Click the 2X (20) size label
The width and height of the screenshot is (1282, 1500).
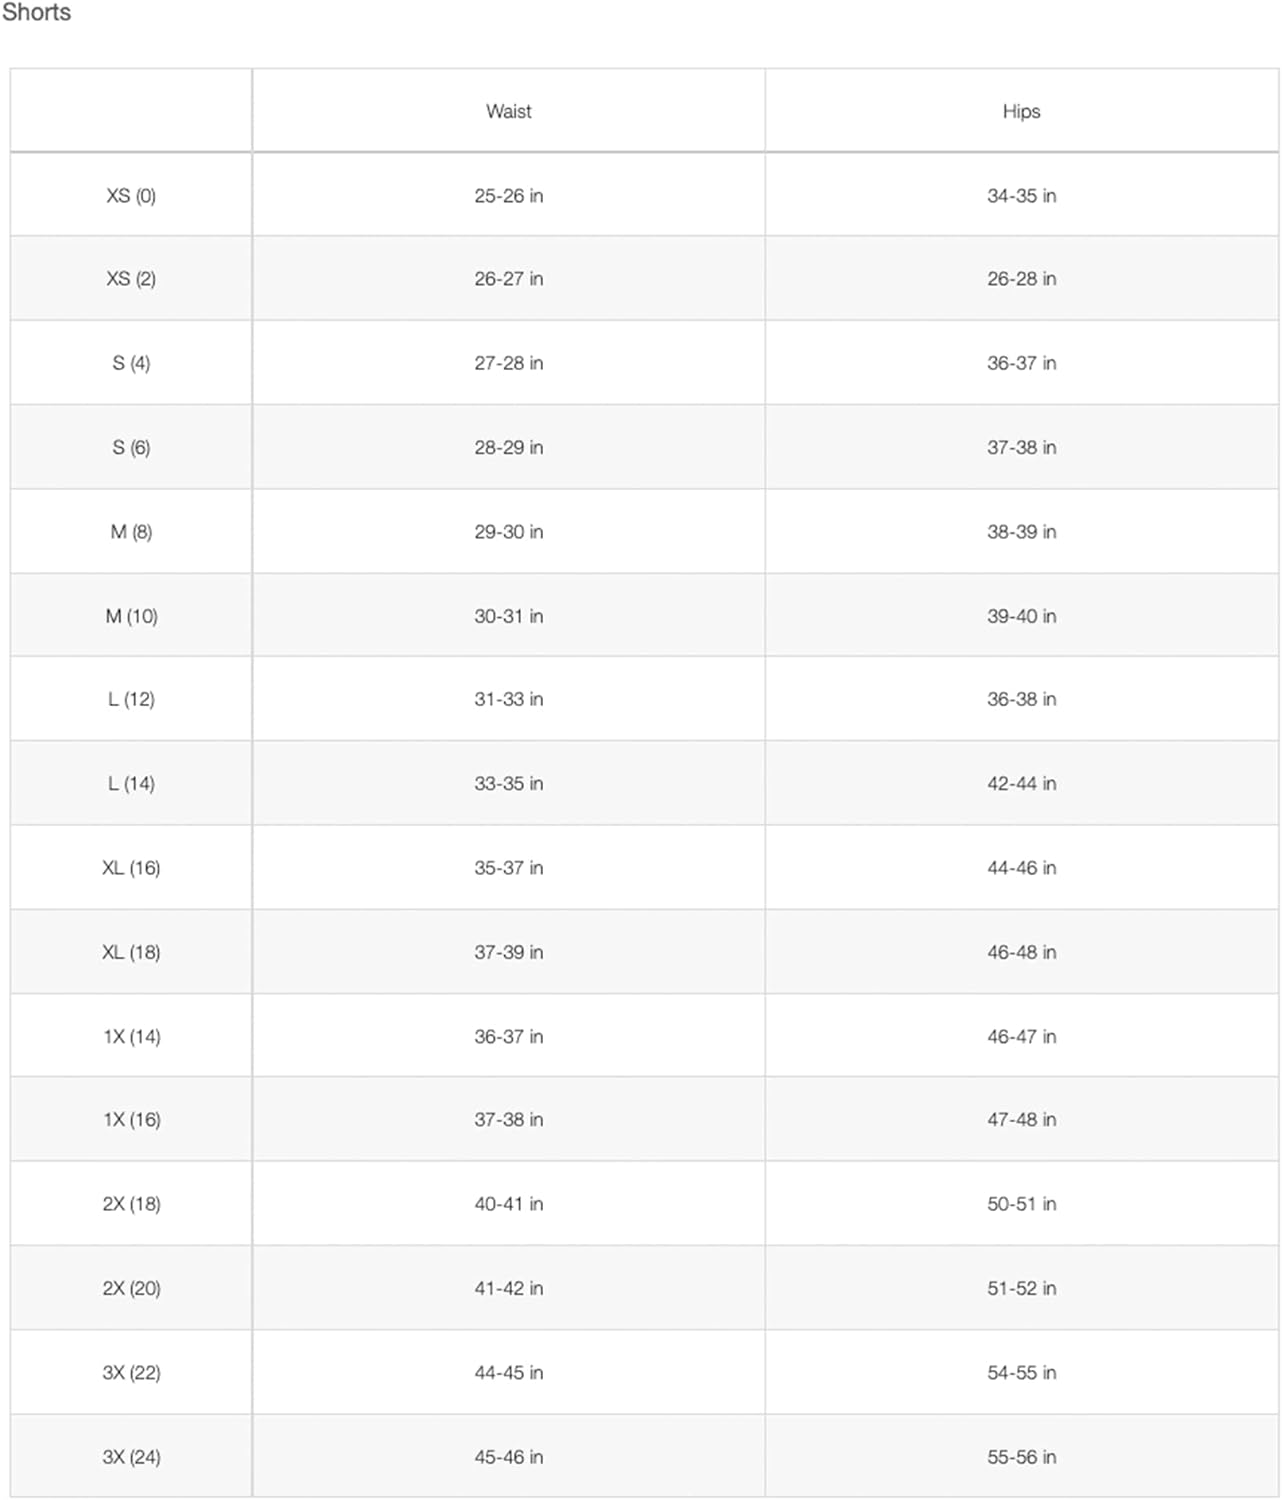(x=131, y=1288)
